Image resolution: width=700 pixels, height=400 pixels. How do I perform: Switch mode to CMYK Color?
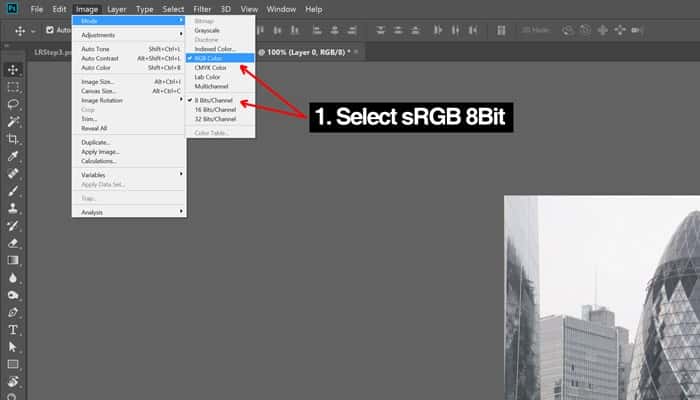211,67
